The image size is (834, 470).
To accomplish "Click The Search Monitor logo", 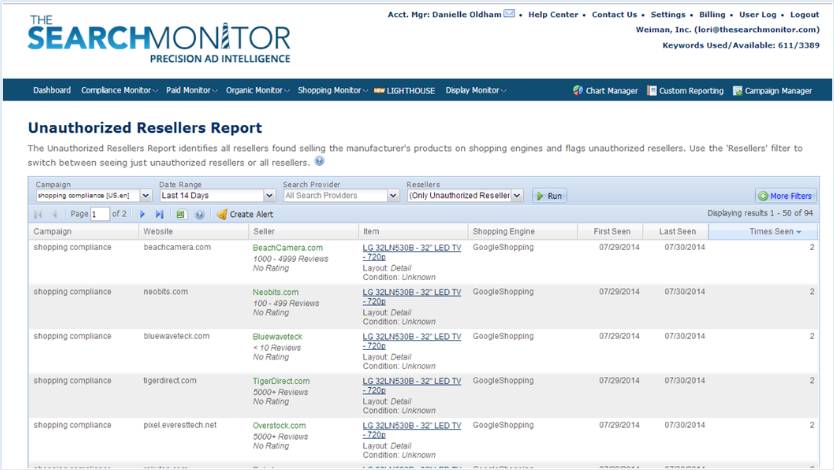I will tap(159, 39).
